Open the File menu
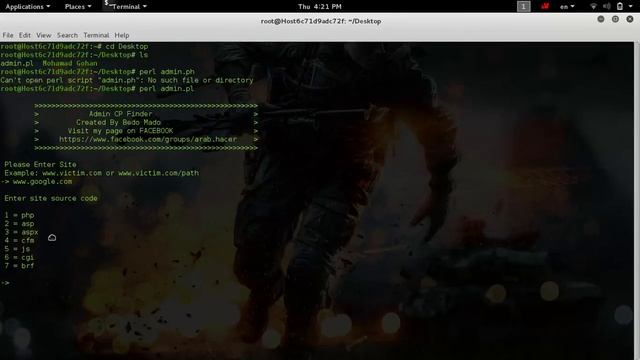 tap(8, 35)
